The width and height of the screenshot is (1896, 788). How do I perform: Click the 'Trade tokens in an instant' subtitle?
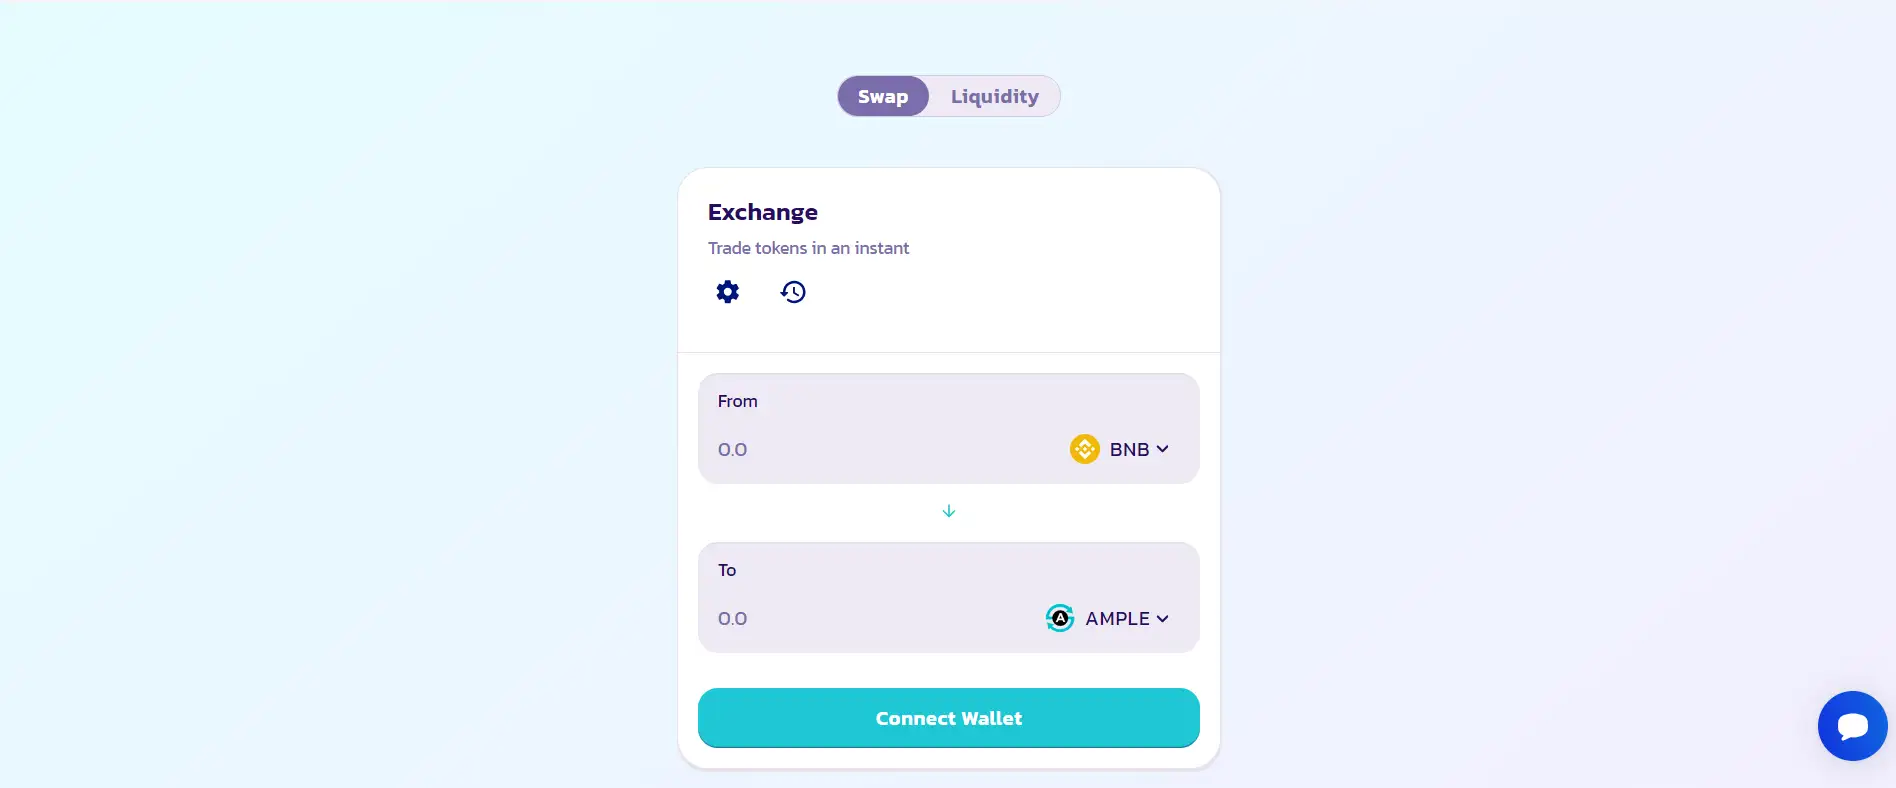tap(808, 248)
